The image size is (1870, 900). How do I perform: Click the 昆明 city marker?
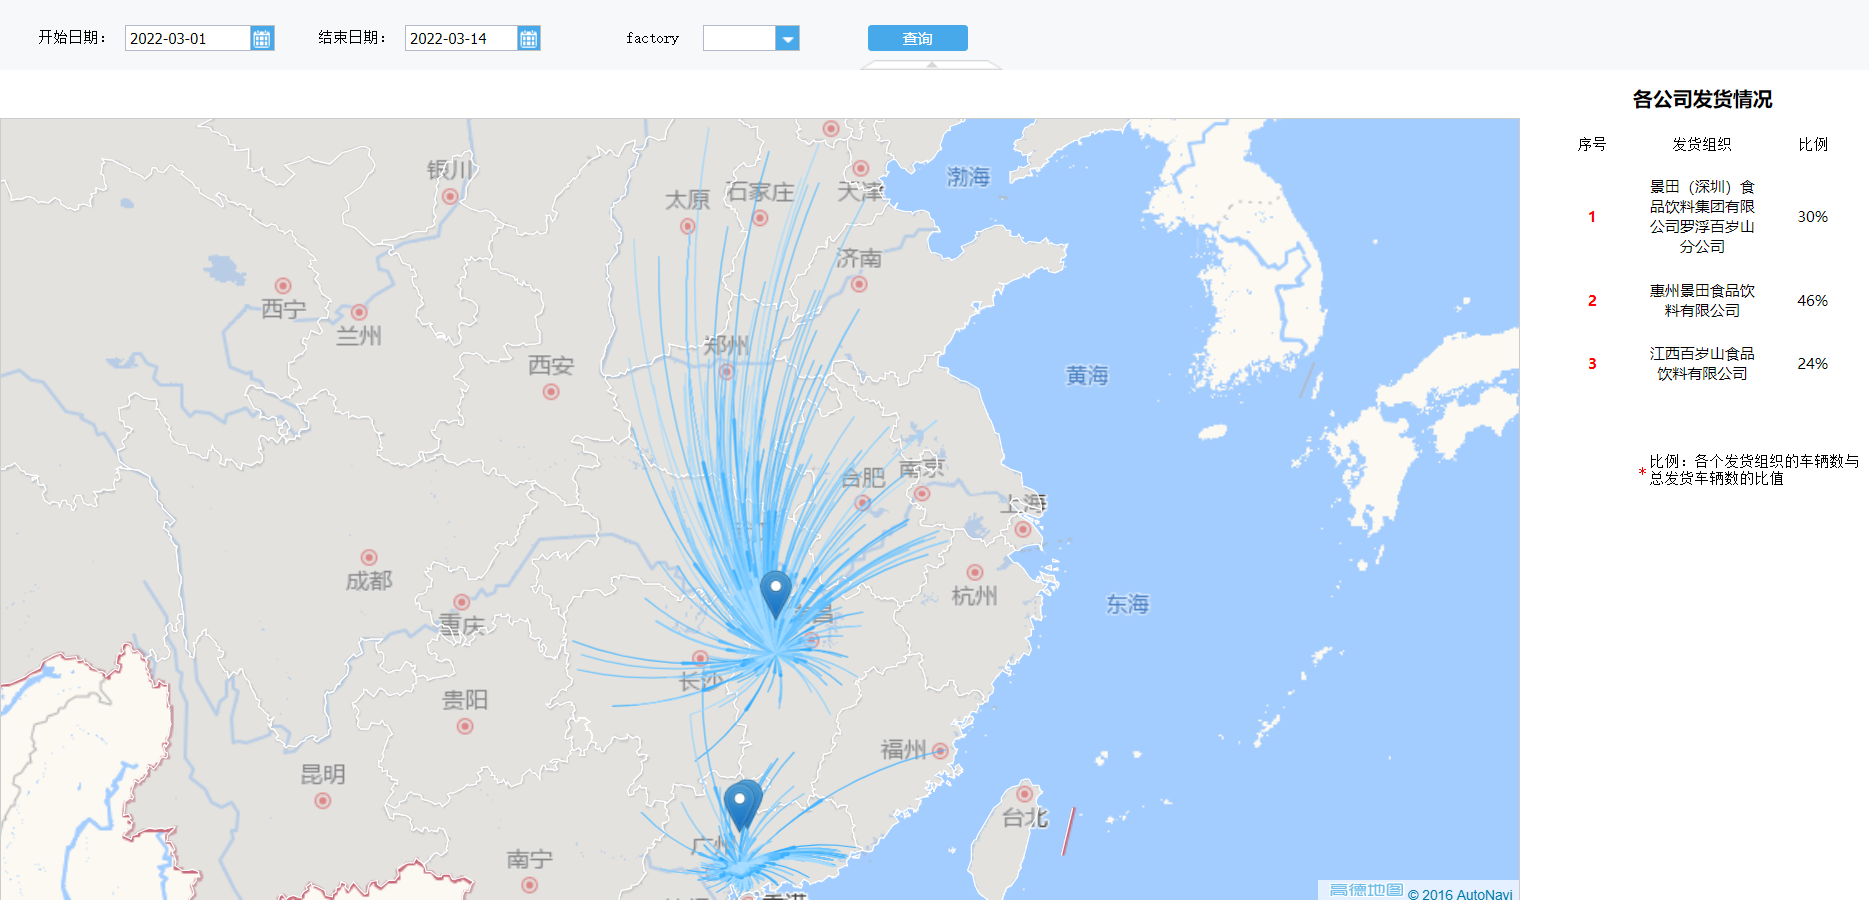322,800
